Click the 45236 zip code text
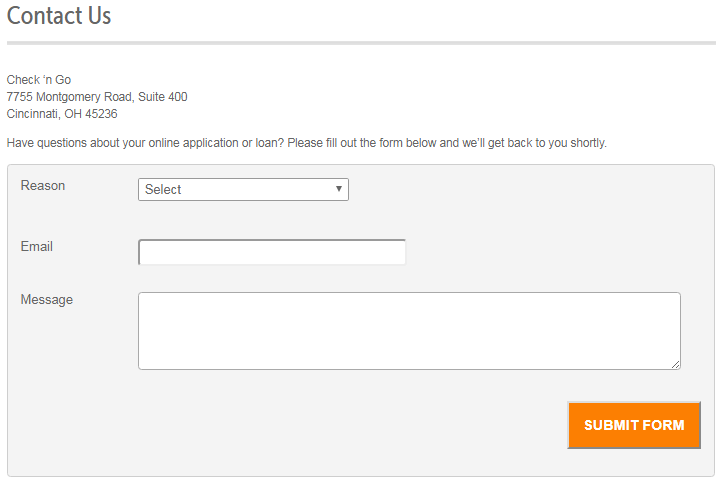The image size is (716, 487). (x=101, y=114)
